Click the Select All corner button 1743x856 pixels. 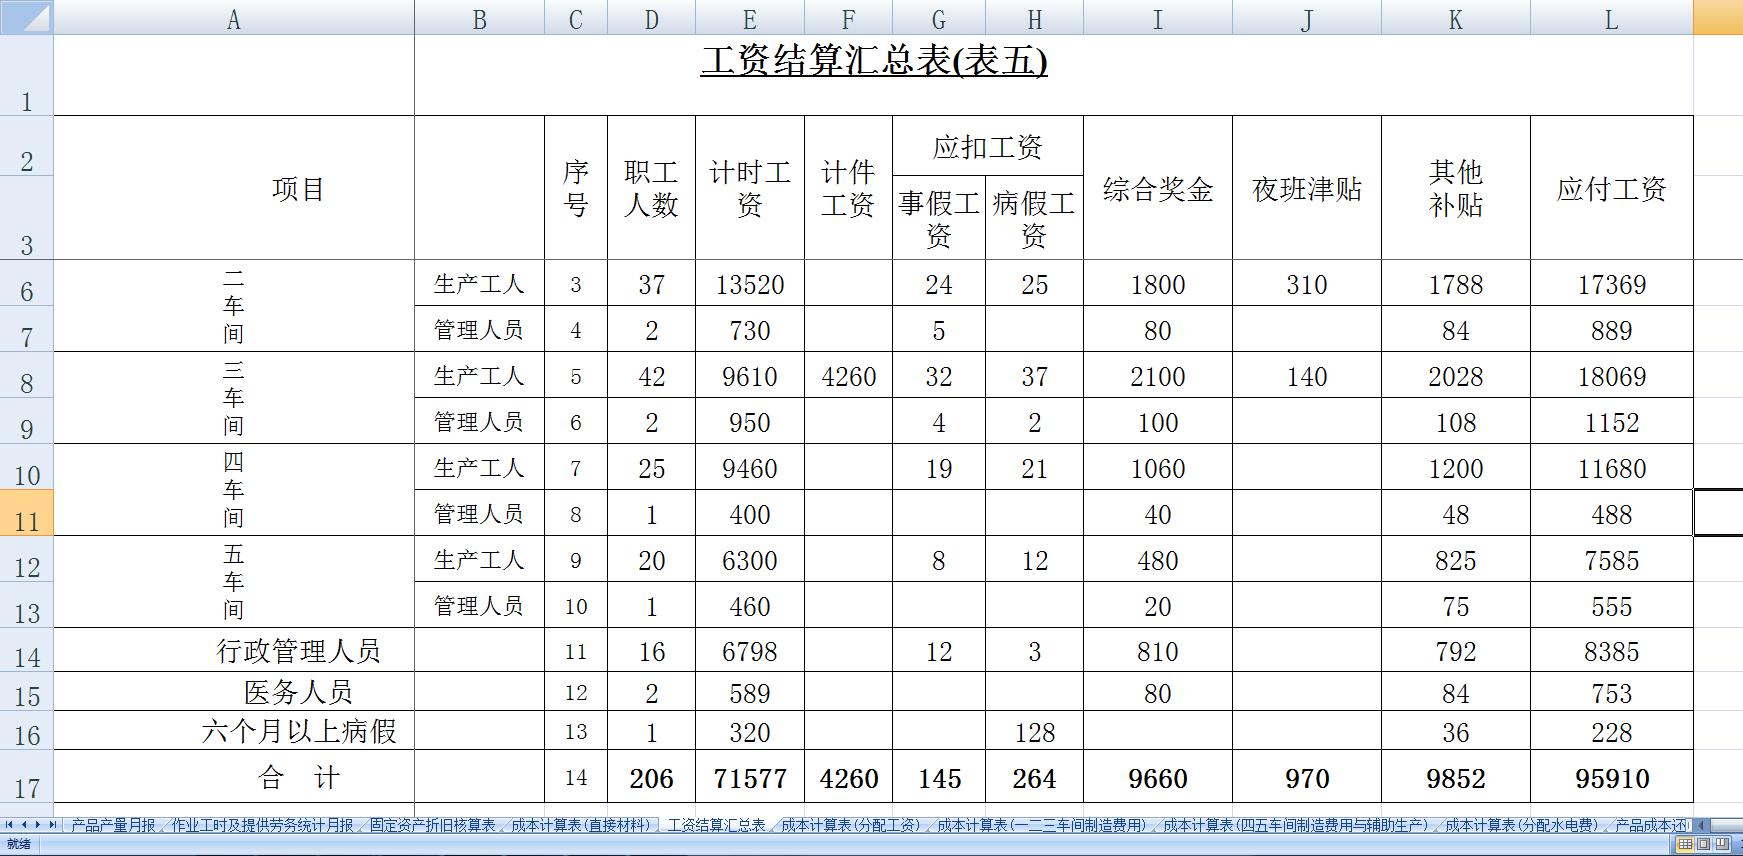click(26, 18)
